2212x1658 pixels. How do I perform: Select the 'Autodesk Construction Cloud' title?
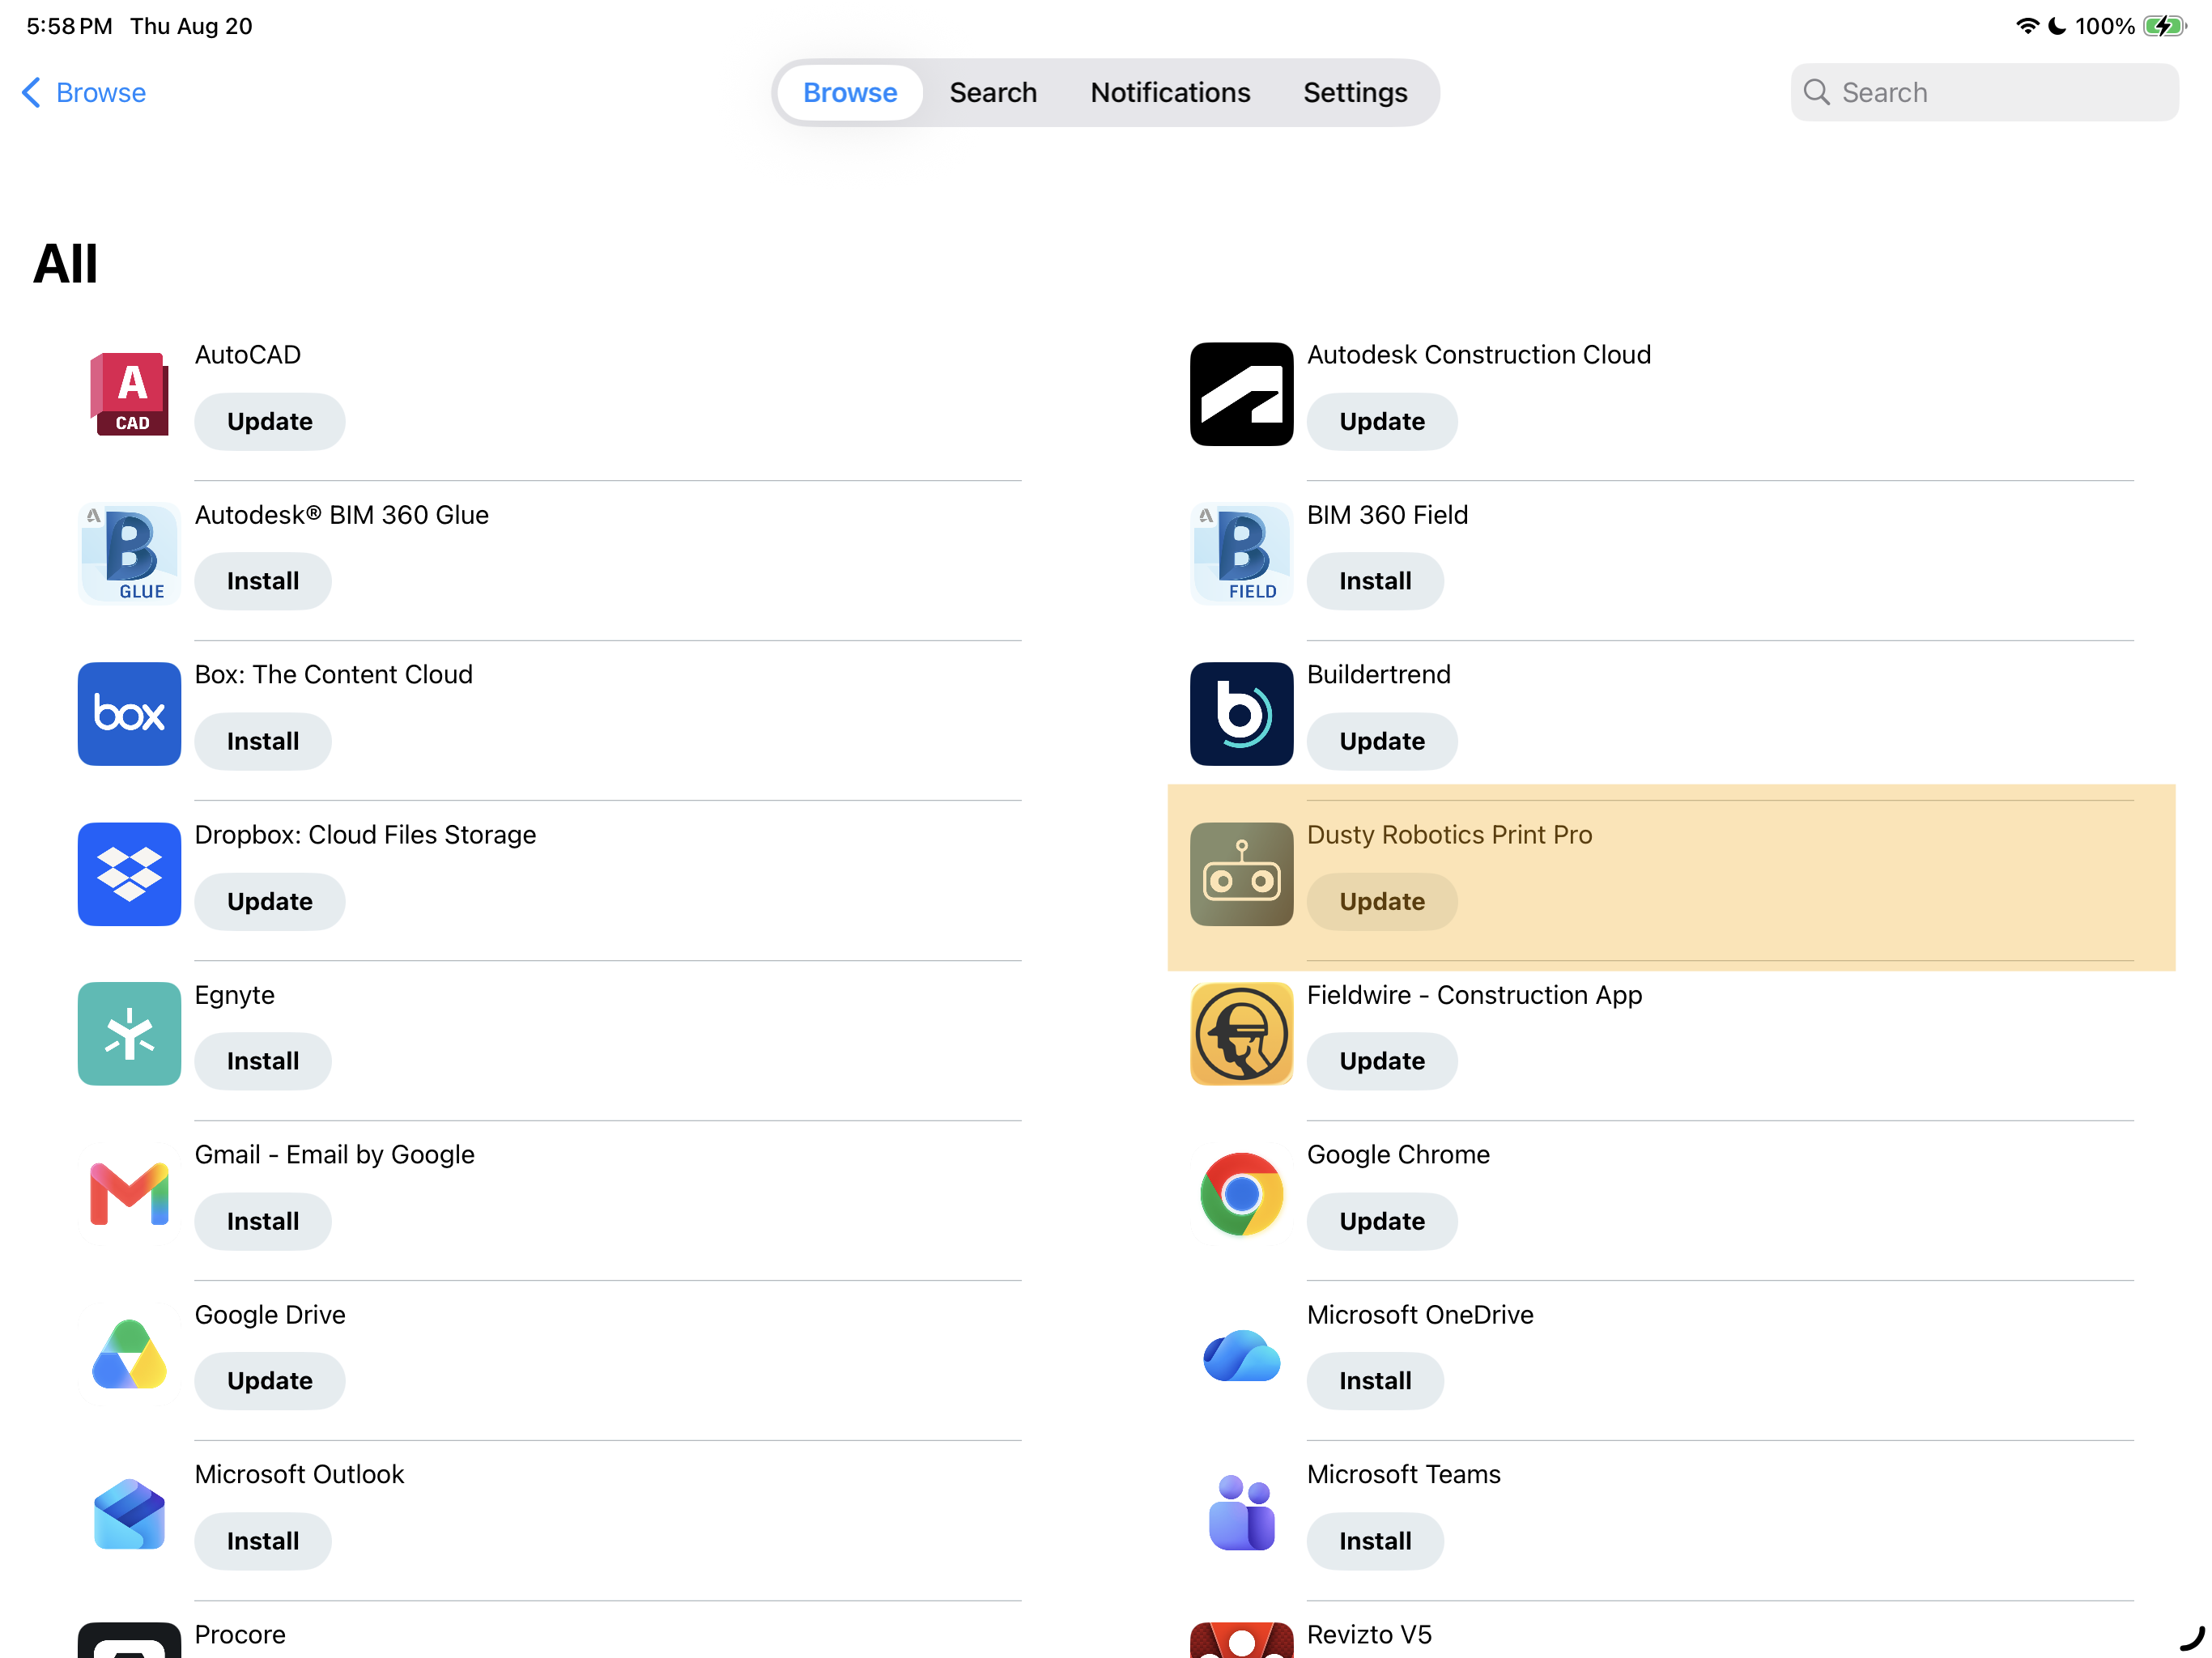pyautogui.click(x=1479, y=355)
